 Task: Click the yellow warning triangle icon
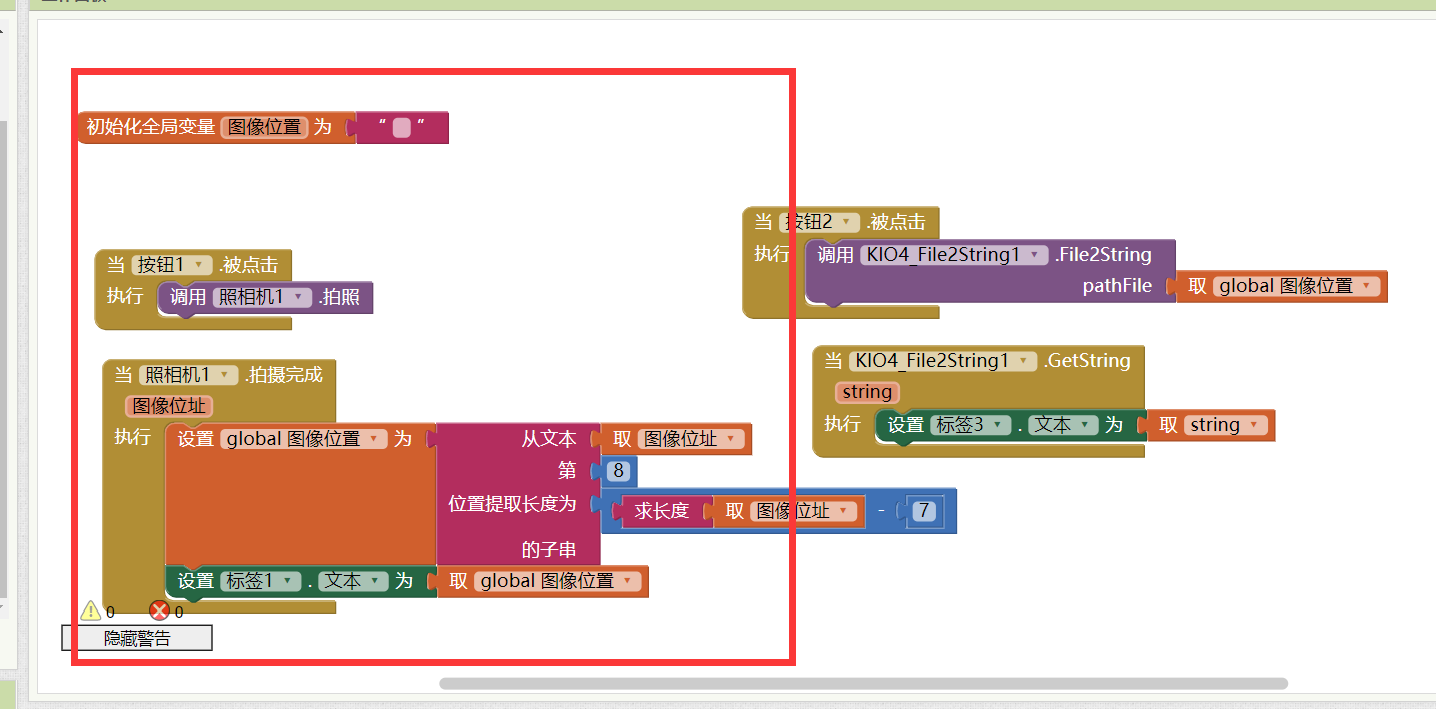point(91,611)
